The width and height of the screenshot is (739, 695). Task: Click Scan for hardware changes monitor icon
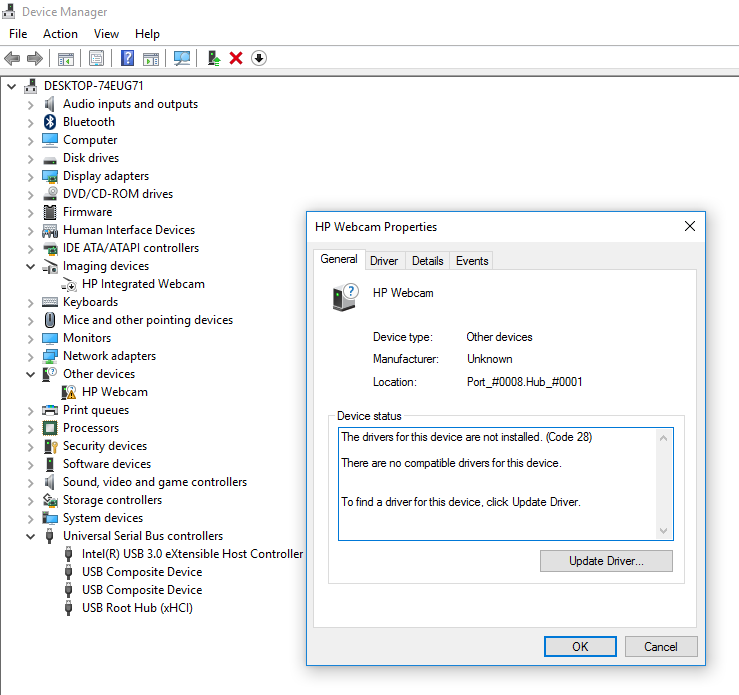click(182, 58)
